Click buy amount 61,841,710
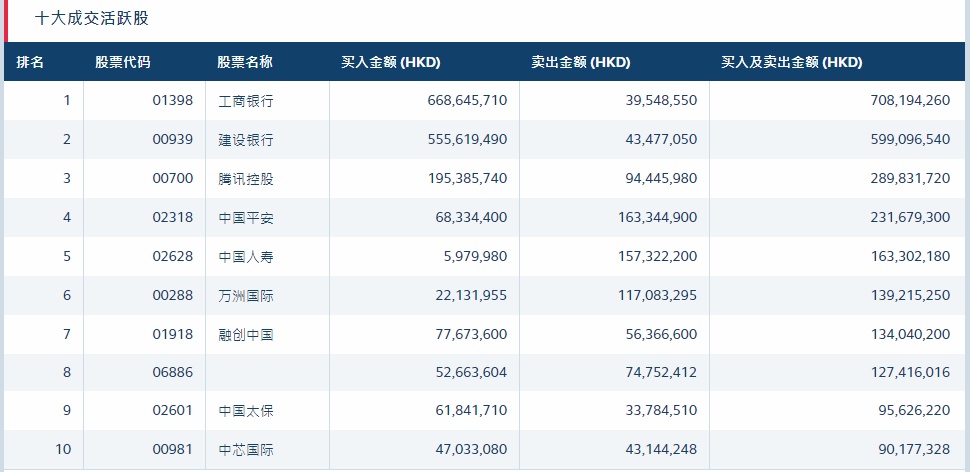This screenshot has height=472, width=970. (471, 410)
